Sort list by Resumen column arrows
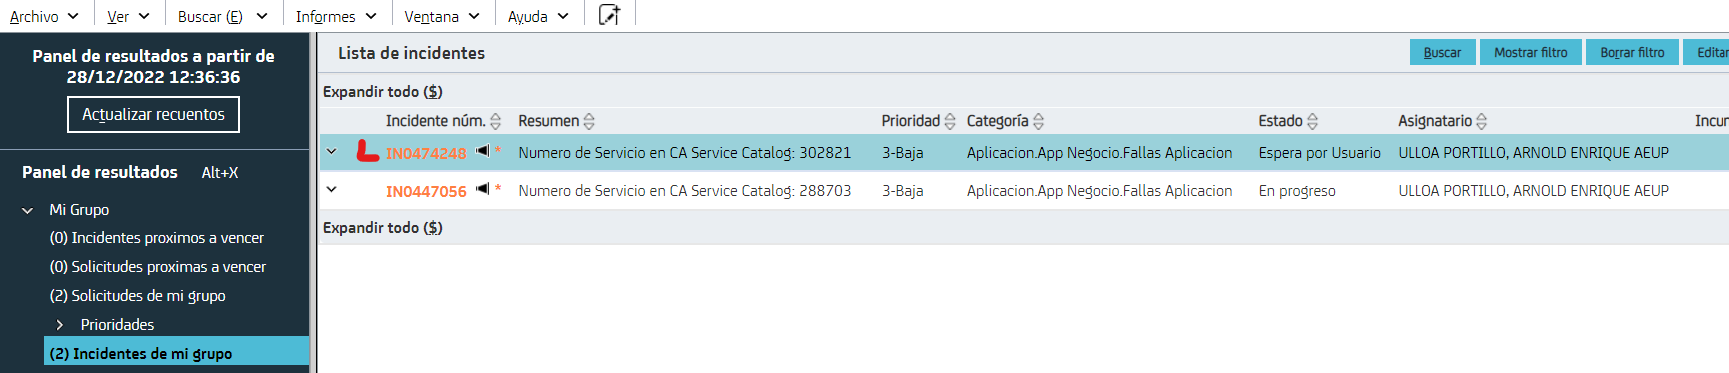This screenshot has width=1729, height=373. point(589,122)
